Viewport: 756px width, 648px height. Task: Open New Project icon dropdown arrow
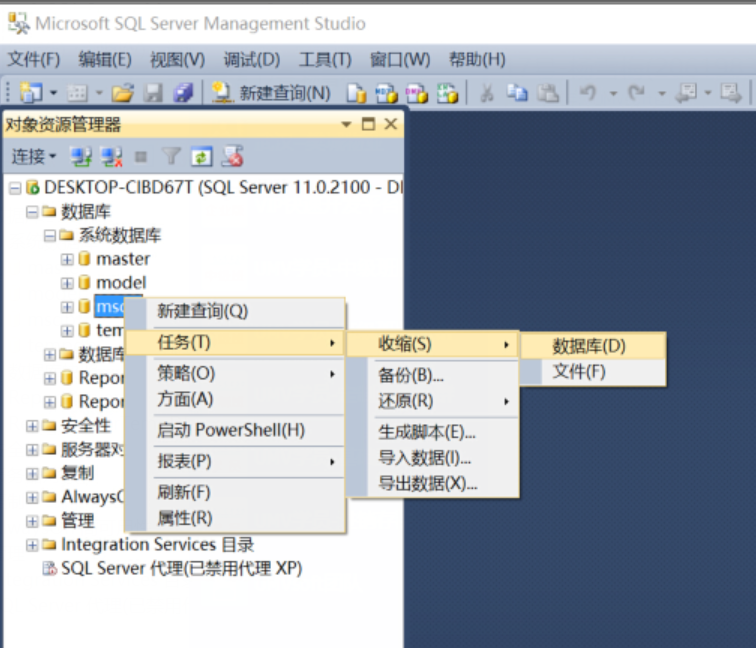(x=54, y=93)
